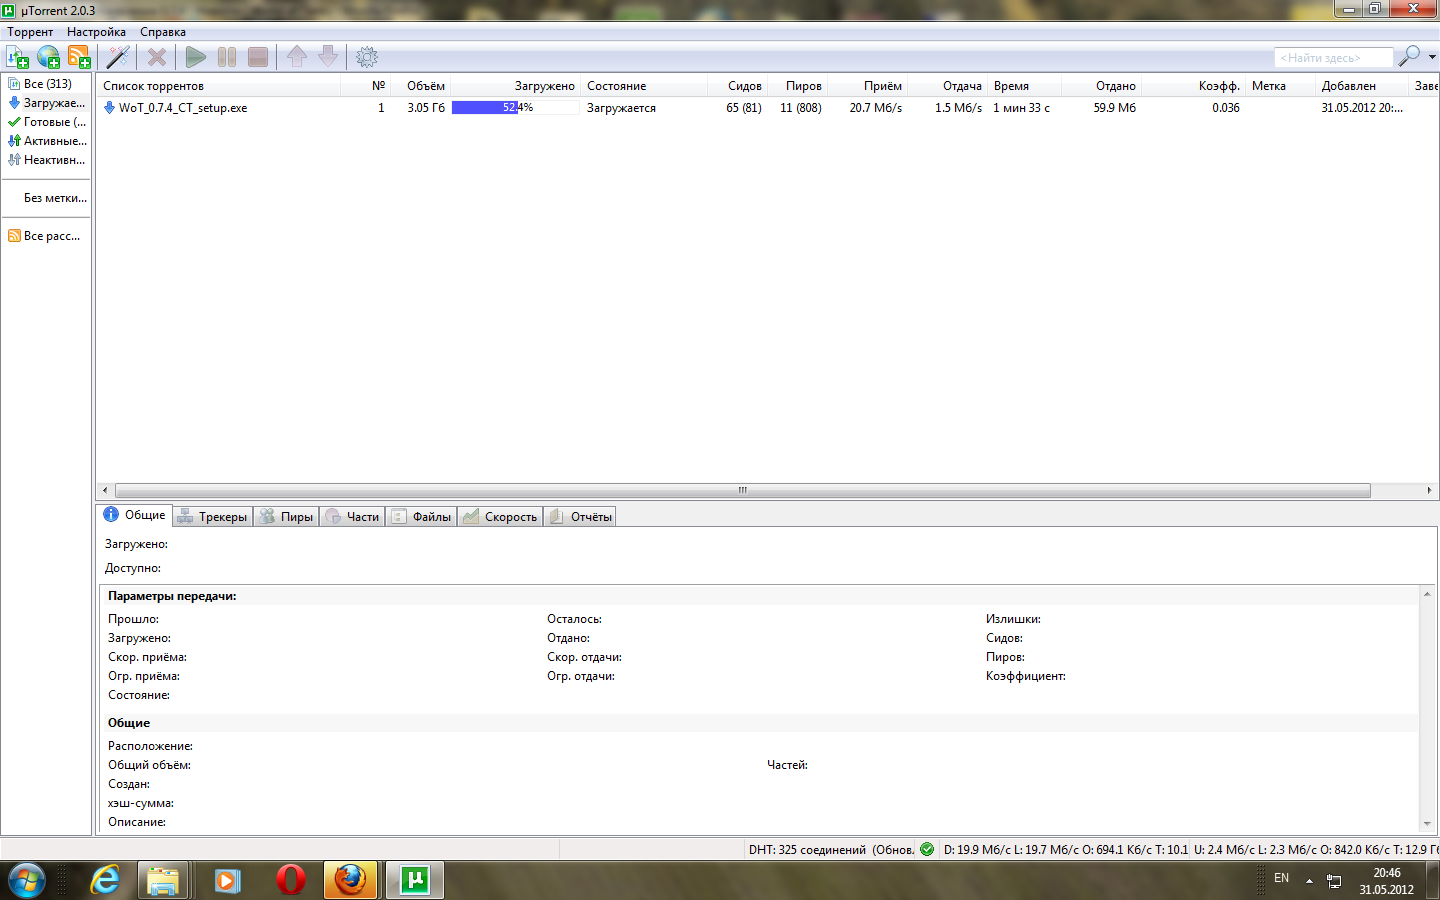Select the 'Активные' sidebar category
The height and width of the screenshot is (900, 1440).
click(x=46, y=141)
